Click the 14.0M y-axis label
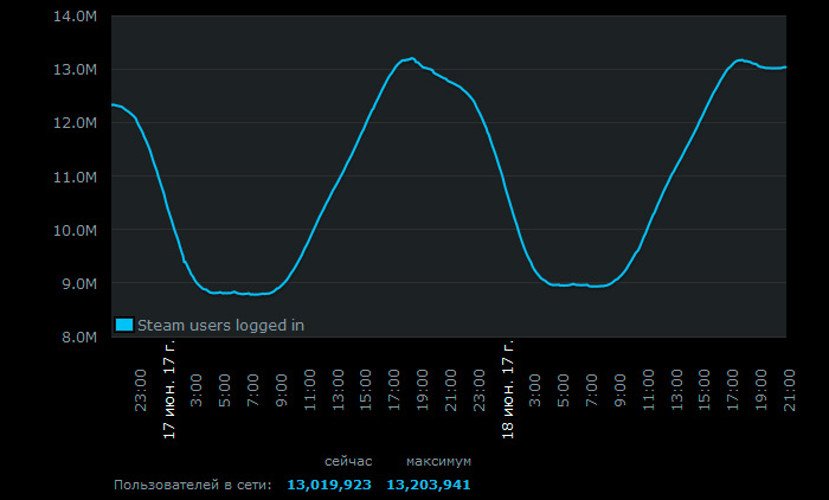 76,16
